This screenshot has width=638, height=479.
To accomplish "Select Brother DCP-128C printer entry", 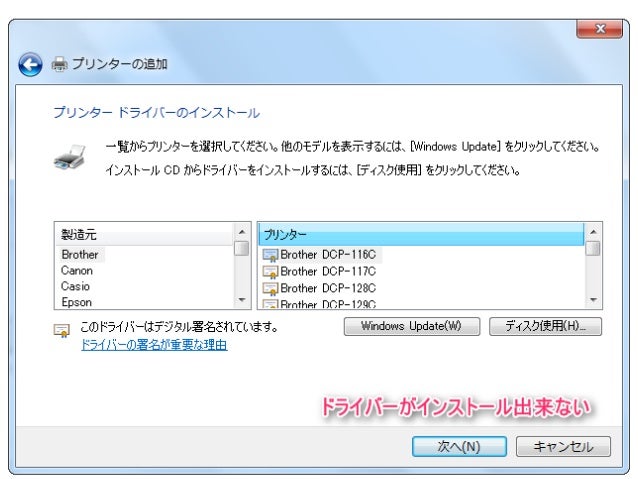I will point(320,288).
